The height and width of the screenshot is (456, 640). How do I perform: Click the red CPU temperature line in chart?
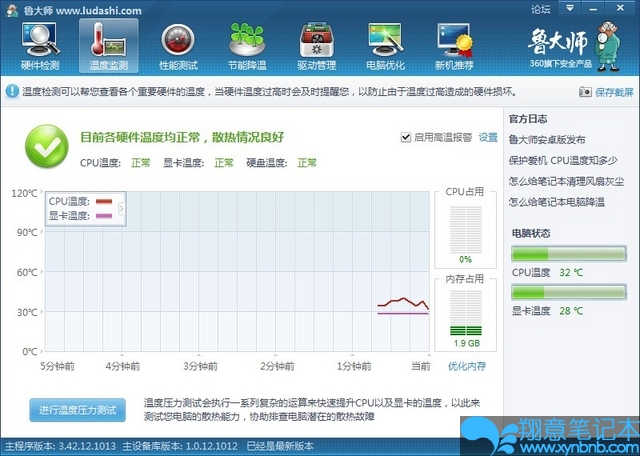403,302
